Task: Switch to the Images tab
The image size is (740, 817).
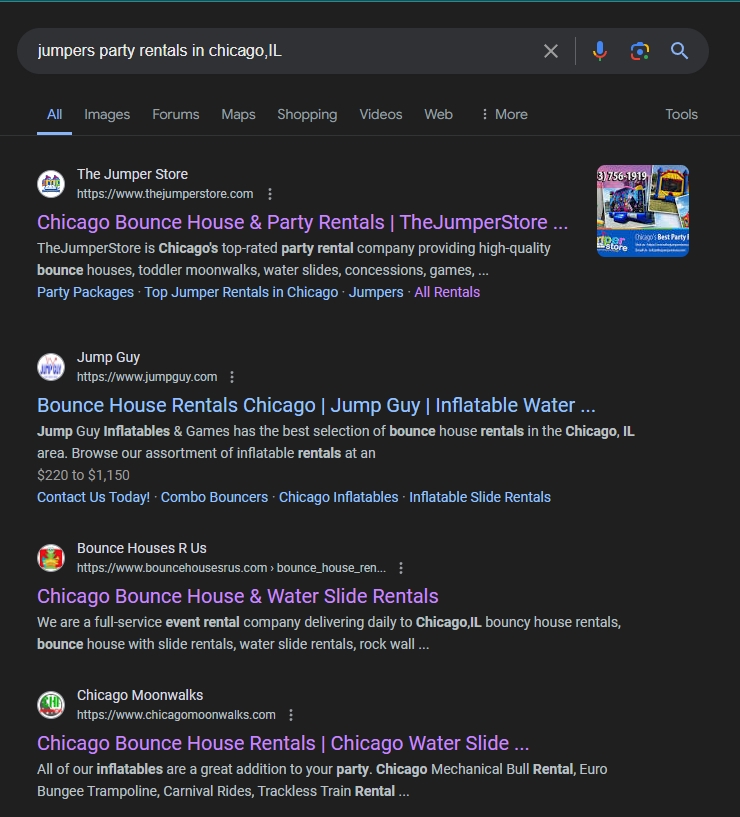Action: (107, 115)
